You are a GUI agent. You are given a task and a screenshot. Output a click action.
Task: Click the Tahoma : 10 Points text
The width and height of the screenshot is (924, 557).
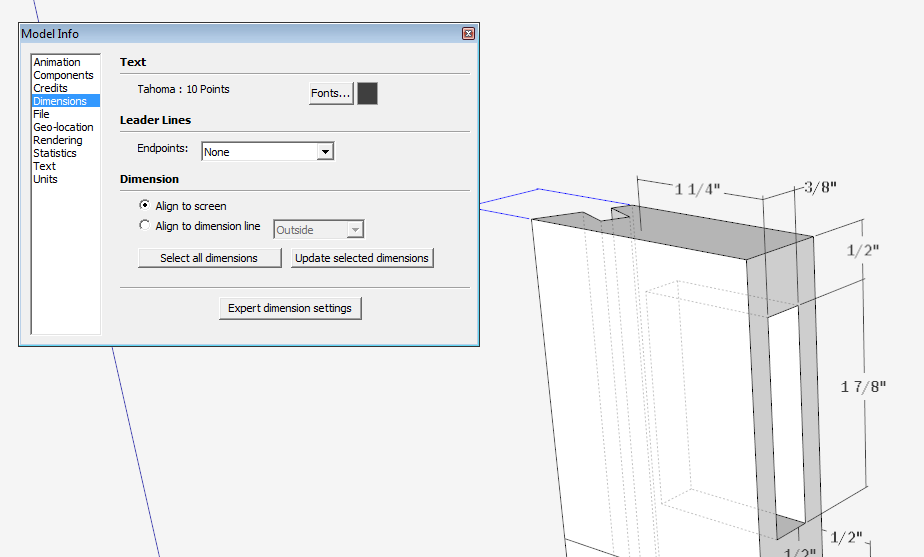click(183, 89)
